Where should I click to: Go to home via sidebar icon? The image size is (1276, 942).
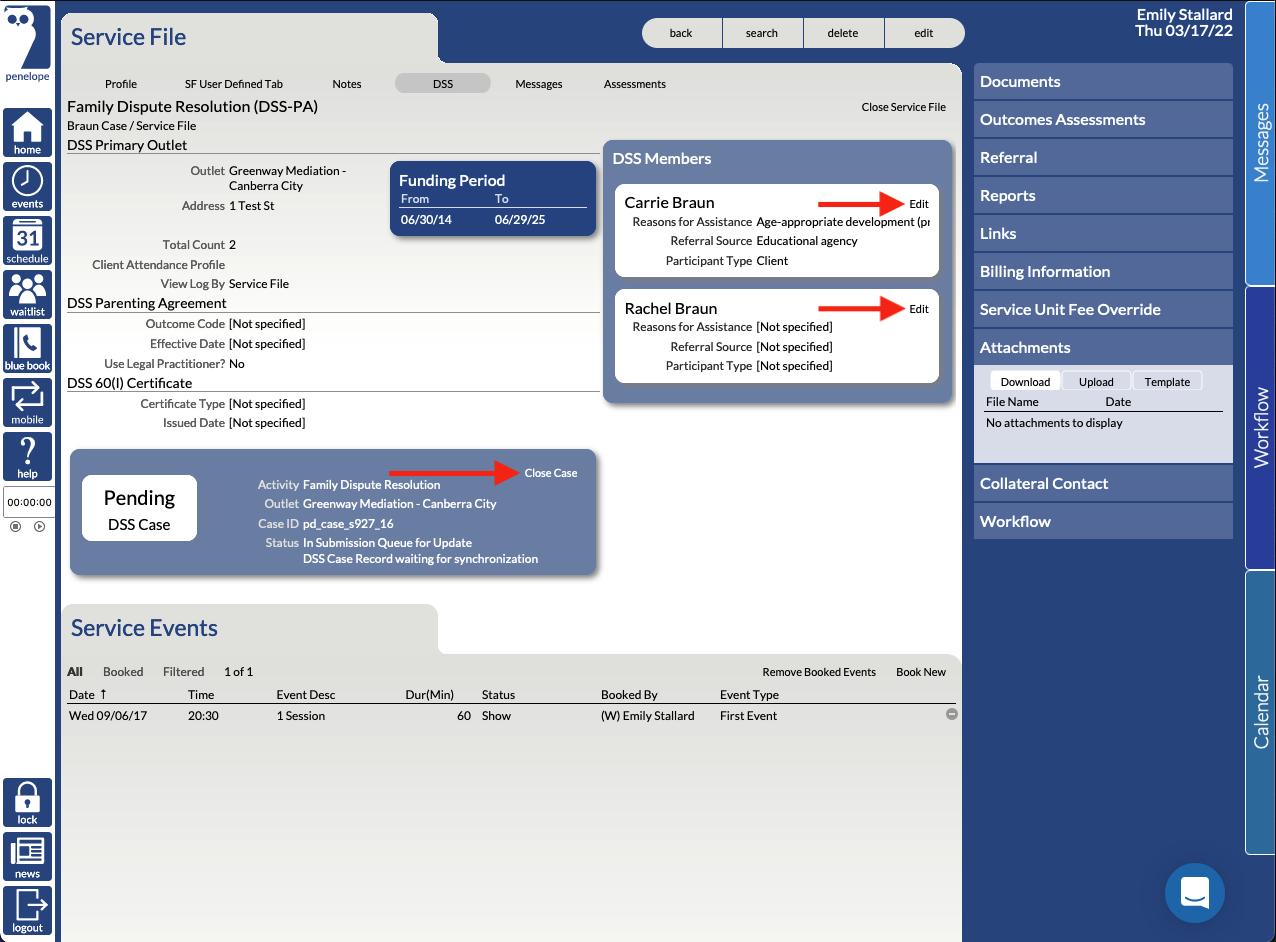point(27,133)
